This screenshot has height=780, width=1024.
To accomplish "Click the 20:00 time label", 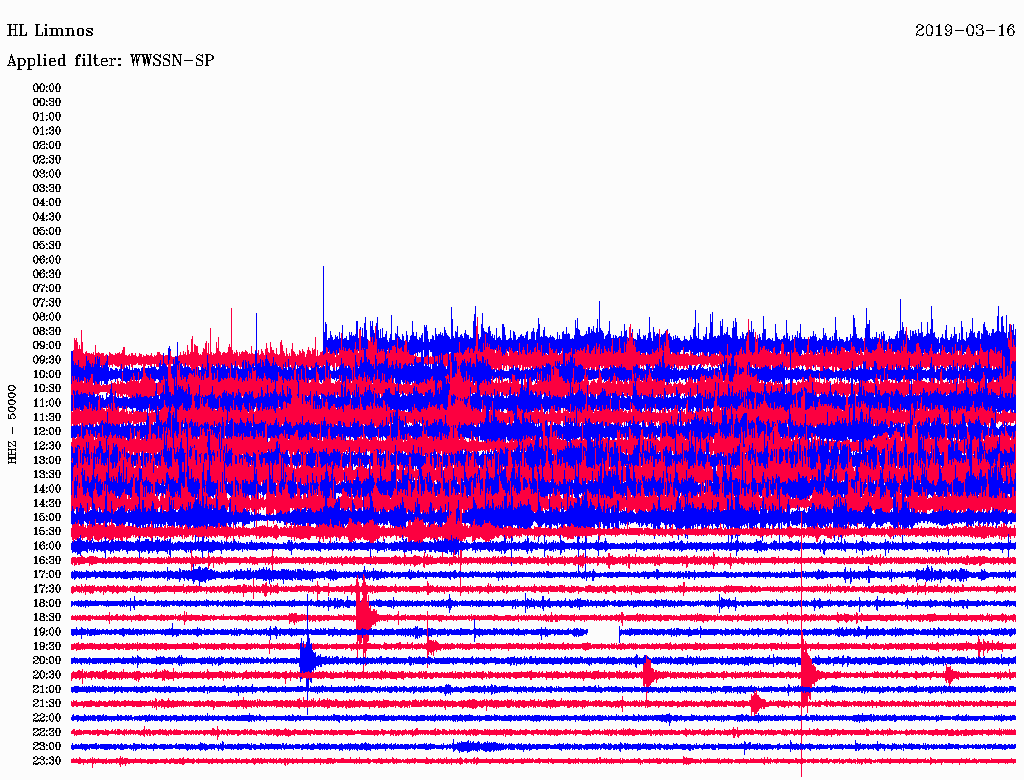I will tap(47, 661).
